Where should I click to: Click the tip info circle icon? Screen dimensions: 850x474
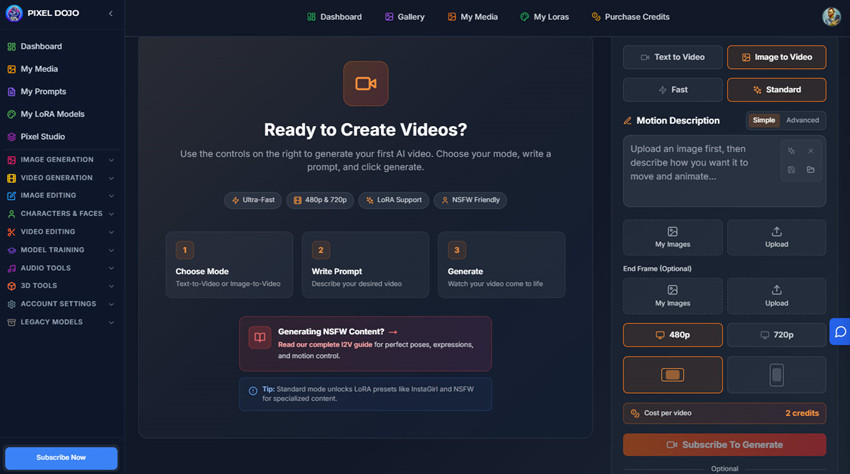(x=253, y=391)
